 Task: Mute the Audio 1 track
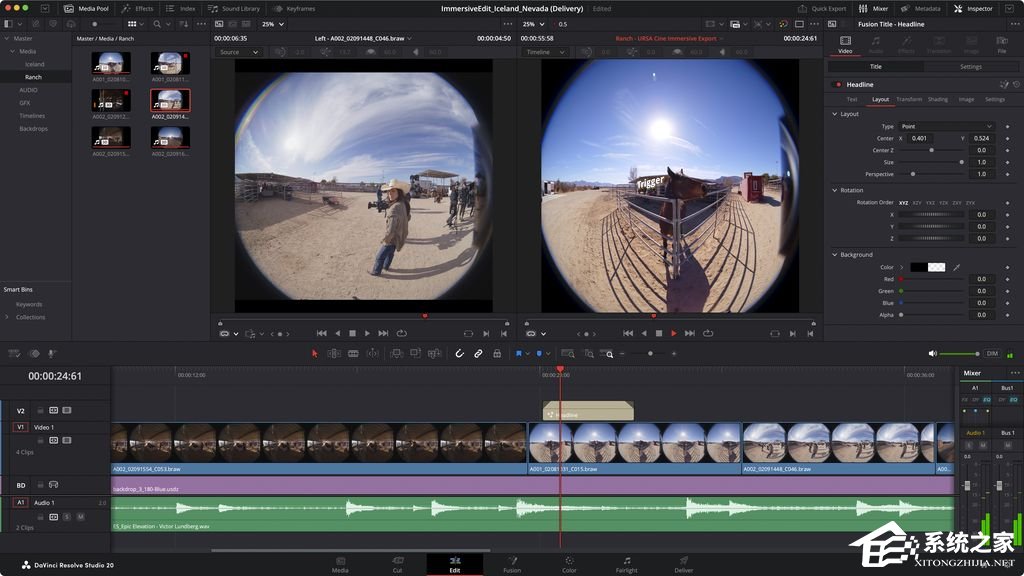point(80,516)
